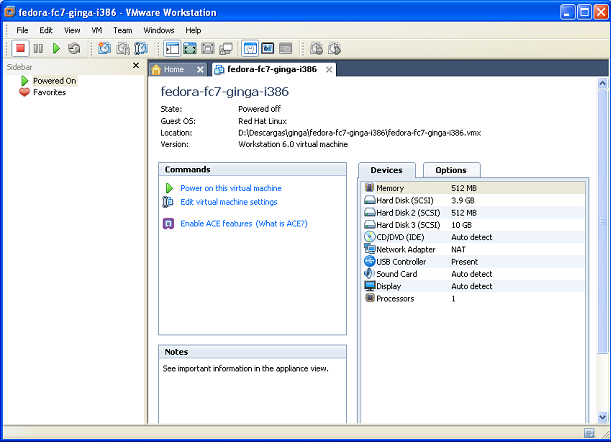Click Edit virtual machine settings link
This screenshot has width=611, height=443.
[x=229, y=202]
